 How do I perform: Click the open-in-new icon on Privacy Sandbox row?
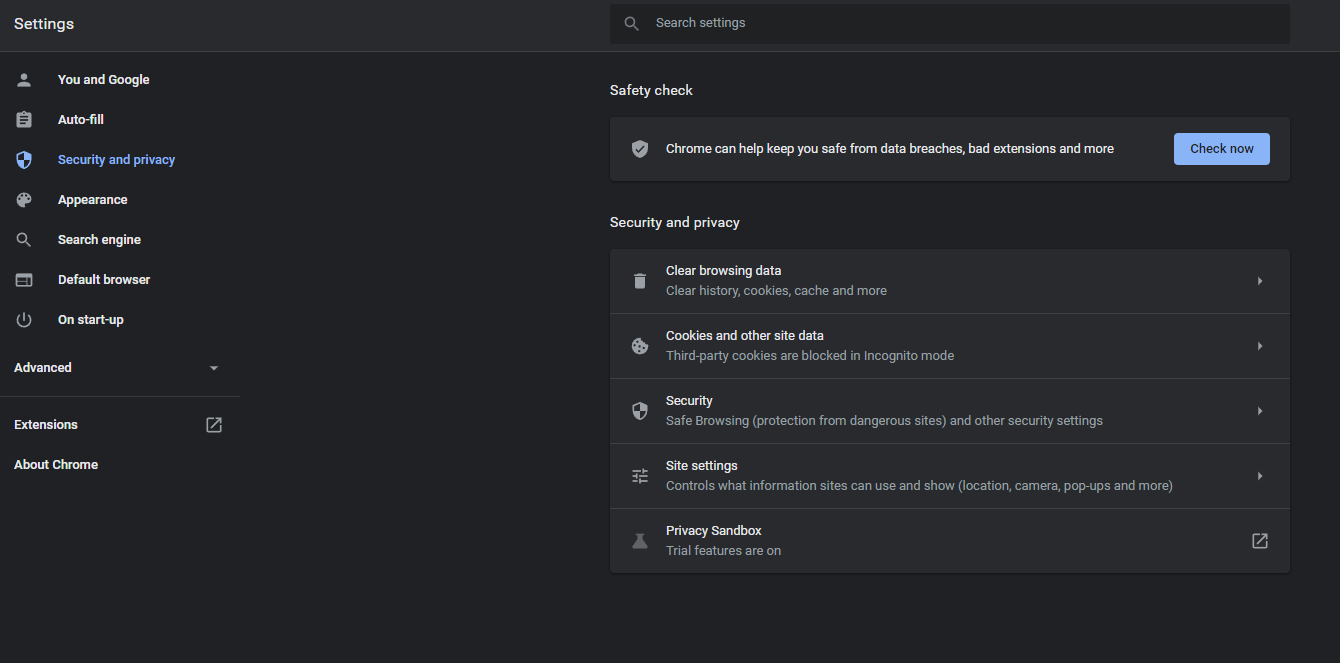[x=1260, y=541]
